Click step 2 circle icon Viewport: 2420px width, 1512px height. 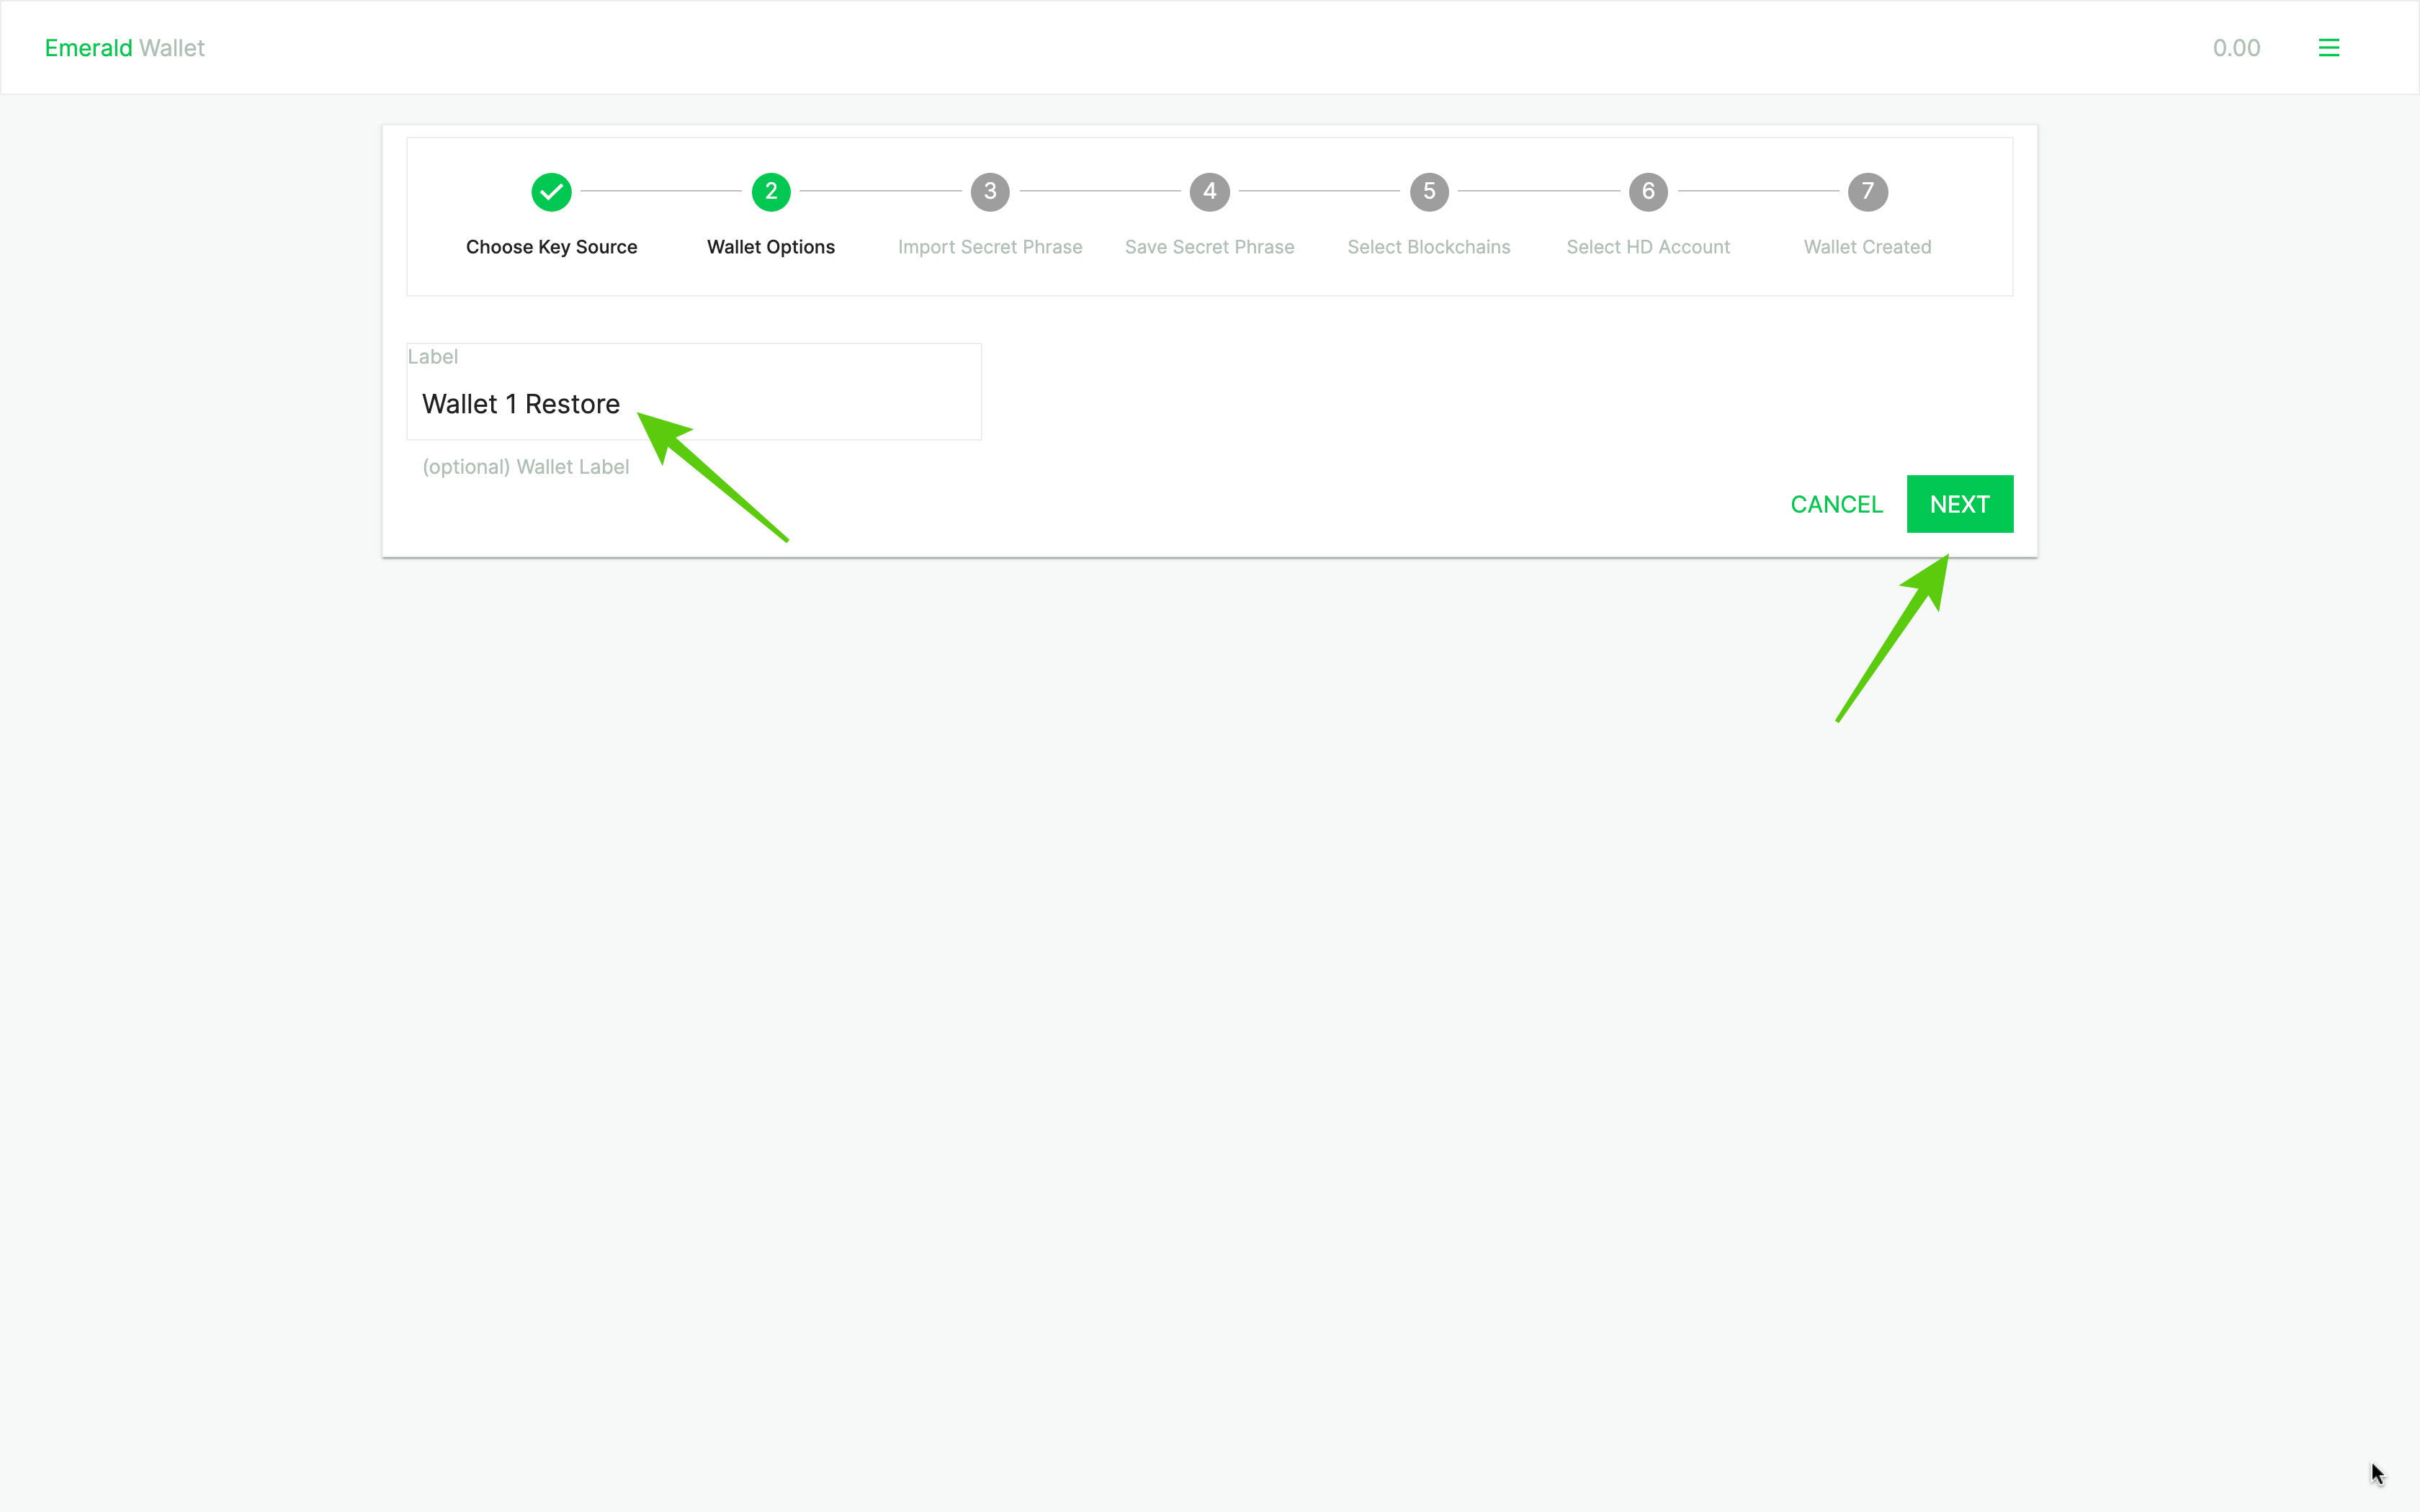[x=770, y=191]
